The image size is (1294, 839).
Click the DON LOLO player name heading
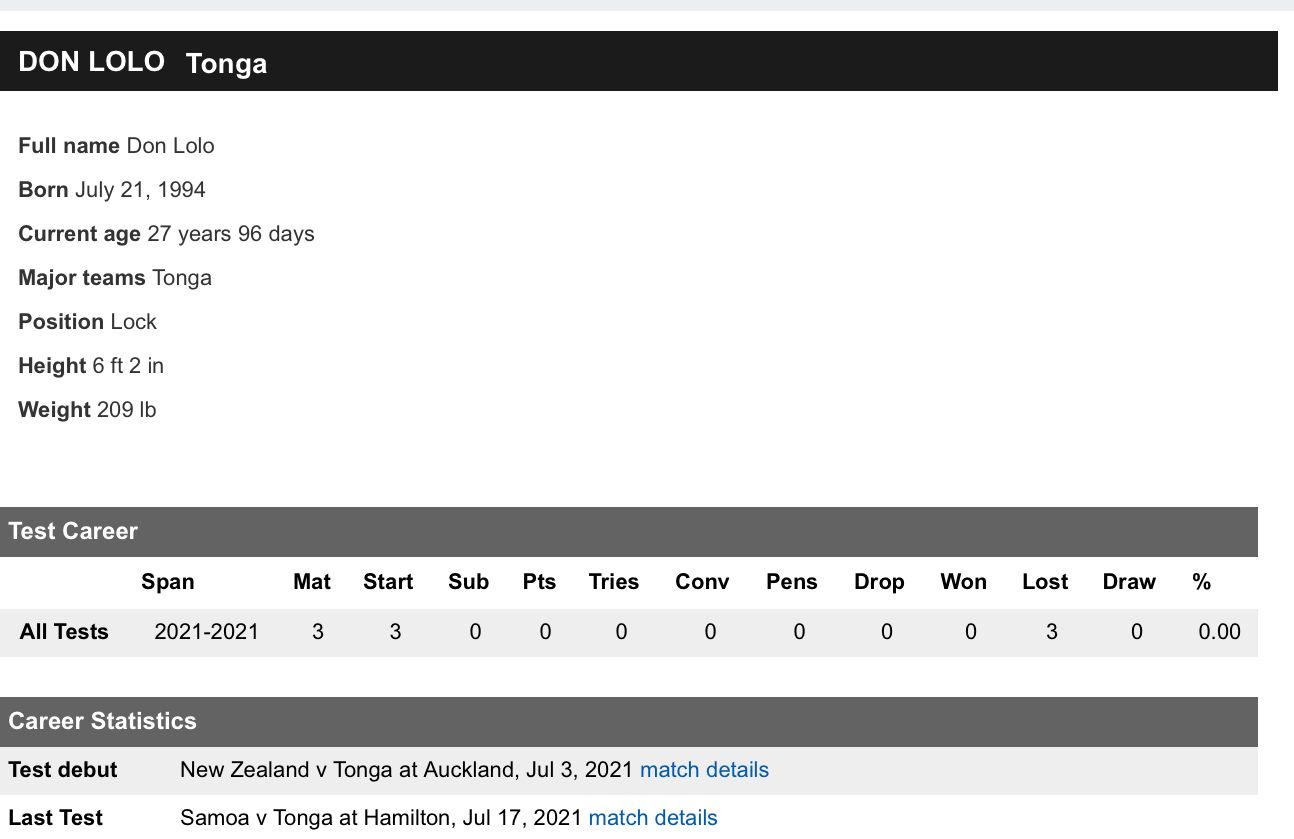pyautogui.click(x=92, y=62)
